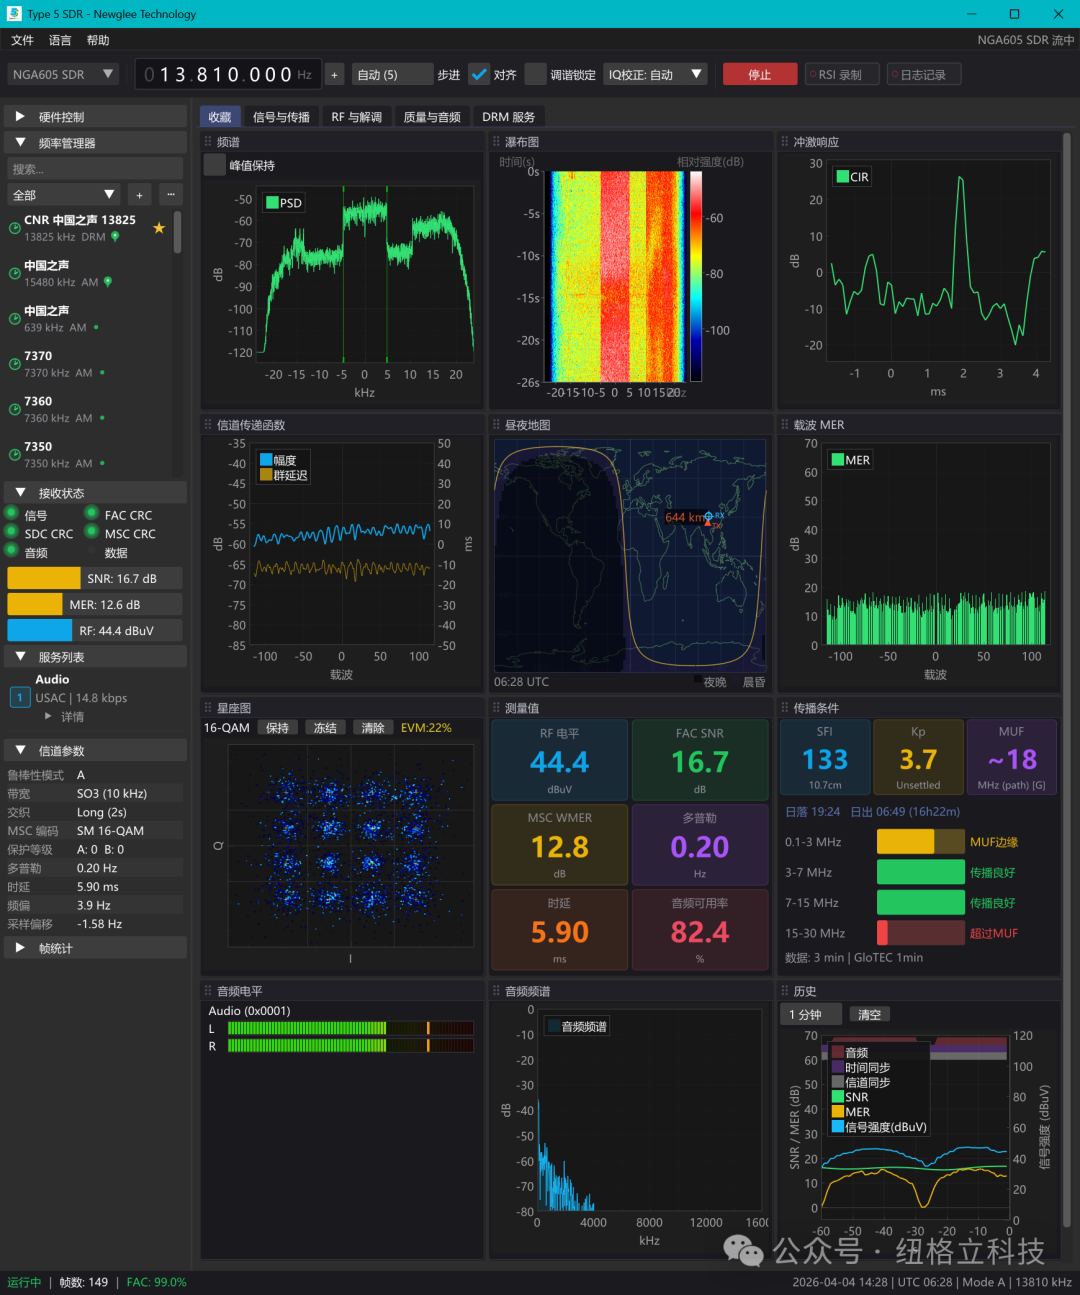The height and width of the screenshot is (1295, 1080).
Task: Click the PSD green legend swatch
Action: coord(271,203)
